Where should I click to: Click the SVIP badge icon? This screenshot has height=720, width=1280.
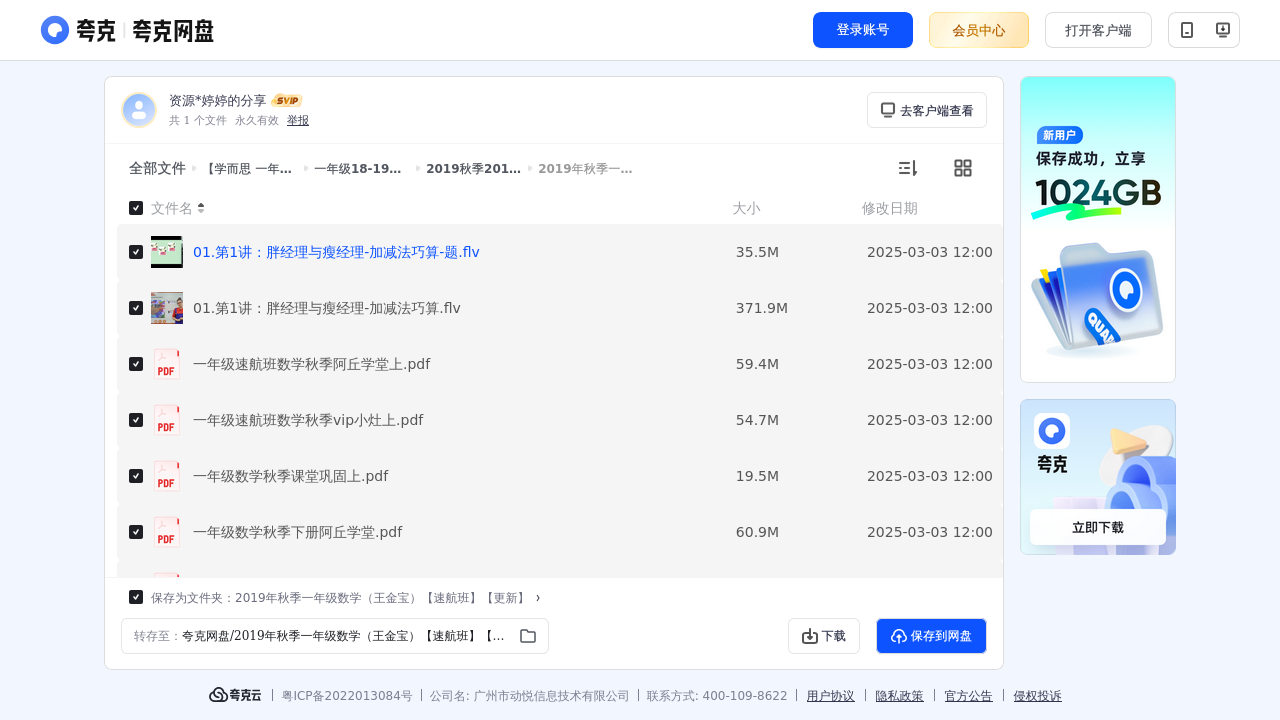pyautogui.click(x=287, y=101)
